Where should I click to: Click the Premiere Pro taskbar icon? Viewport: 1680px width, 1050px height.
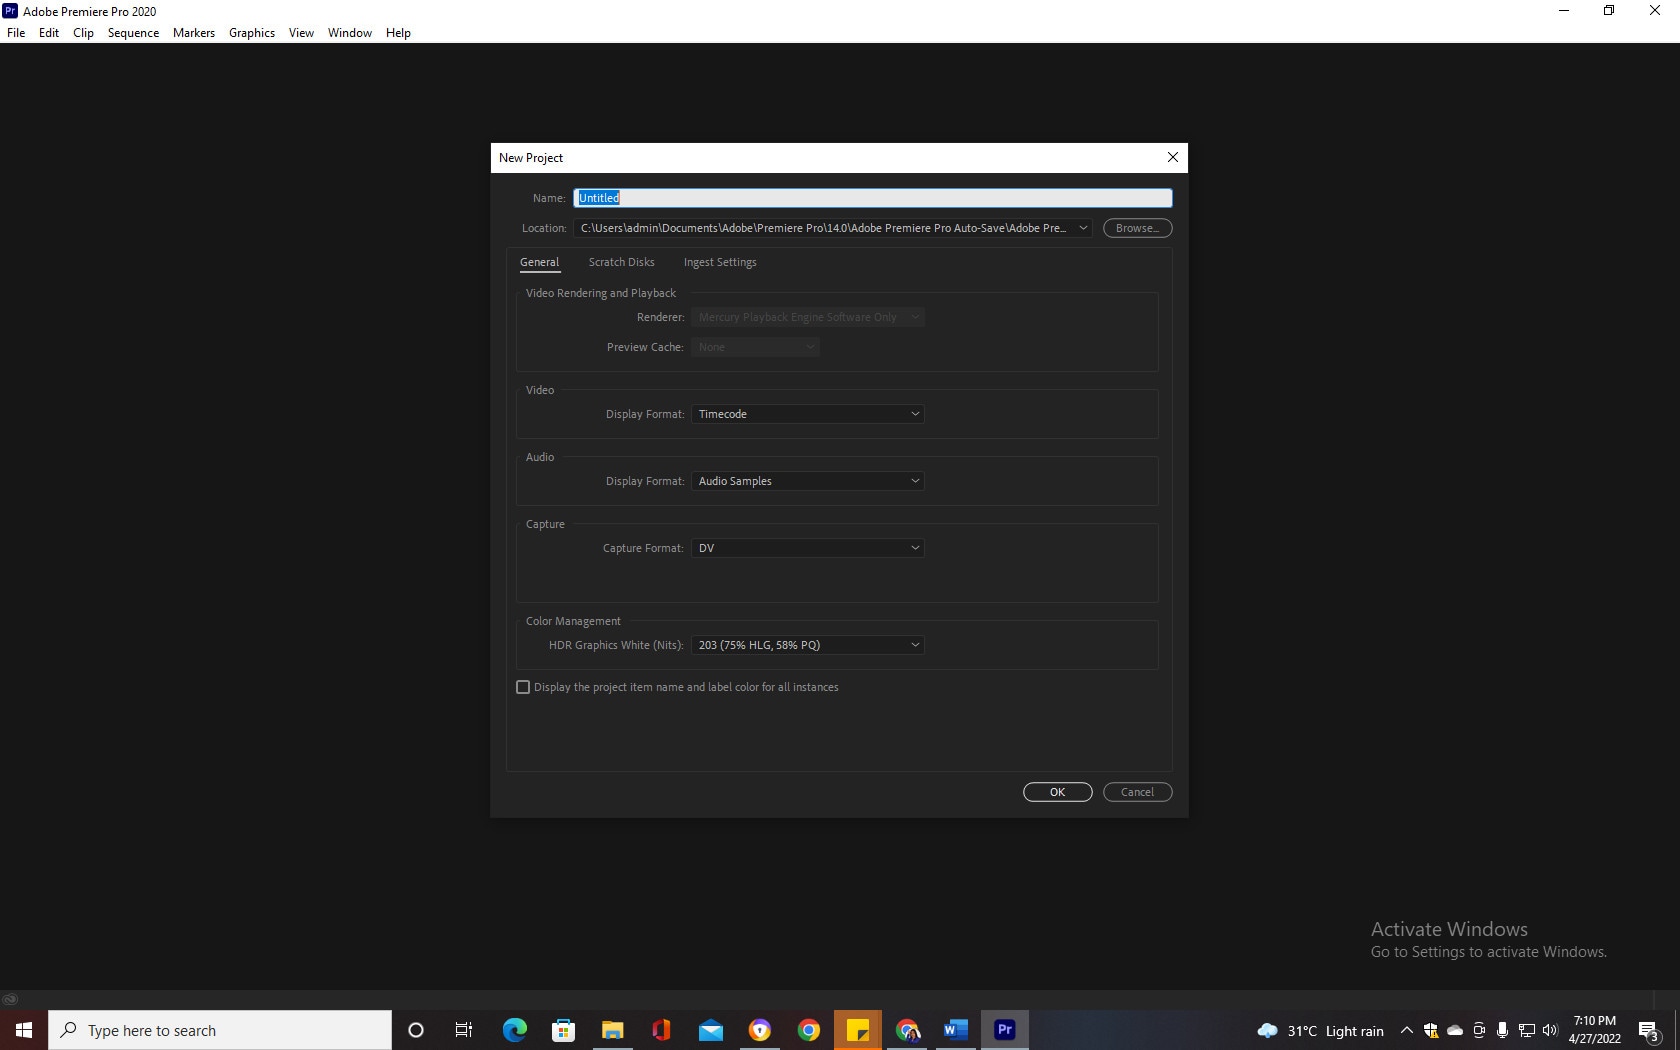(1005, 1030)
